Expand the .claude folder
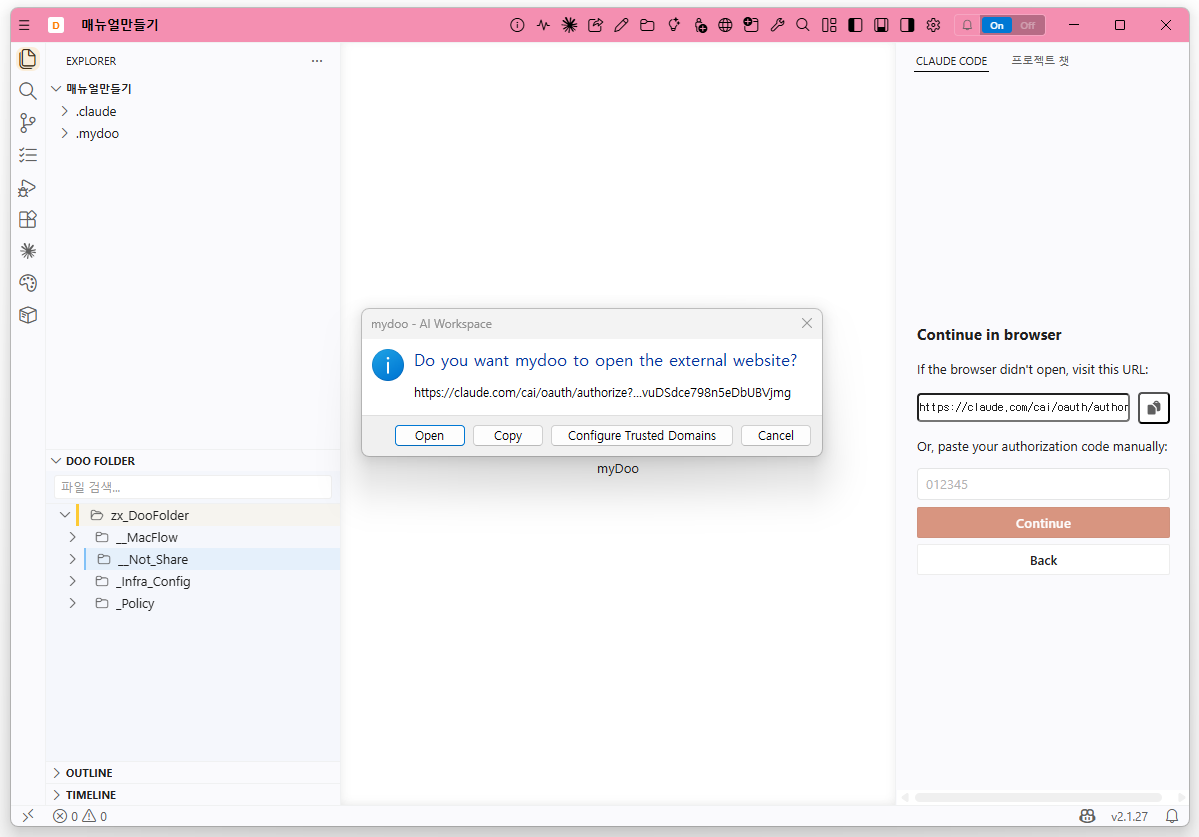 tap(65, 111)
